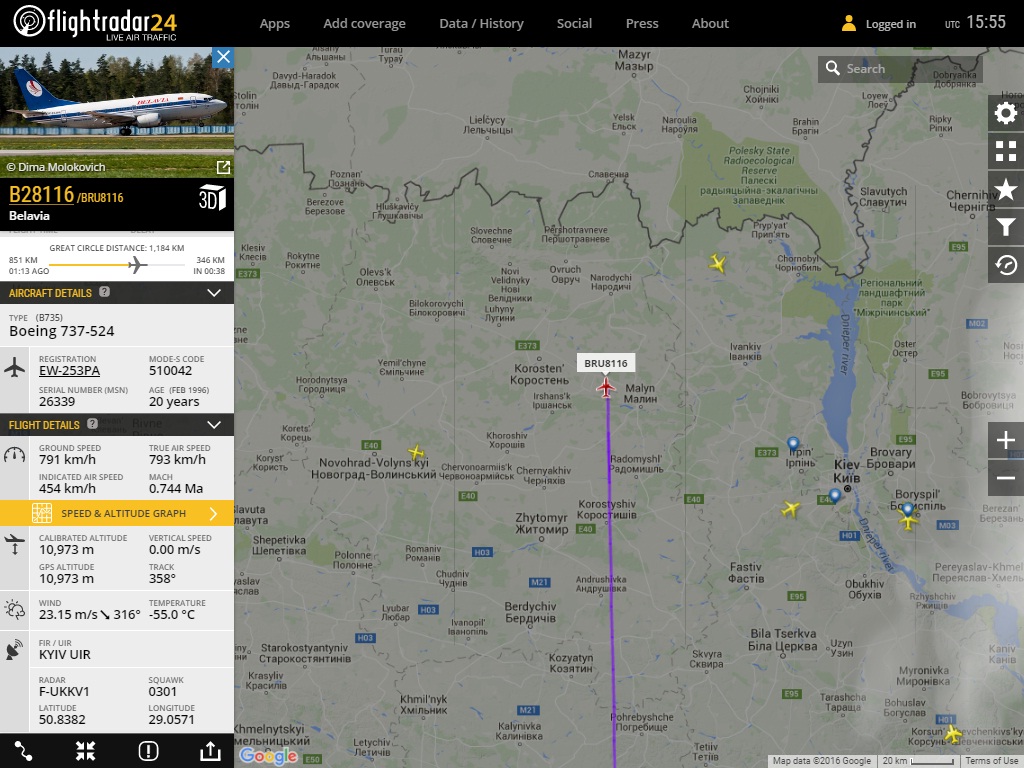Screen dimensions: 1024x768
Task: Click the map Search field
Action: click(900, 69)
